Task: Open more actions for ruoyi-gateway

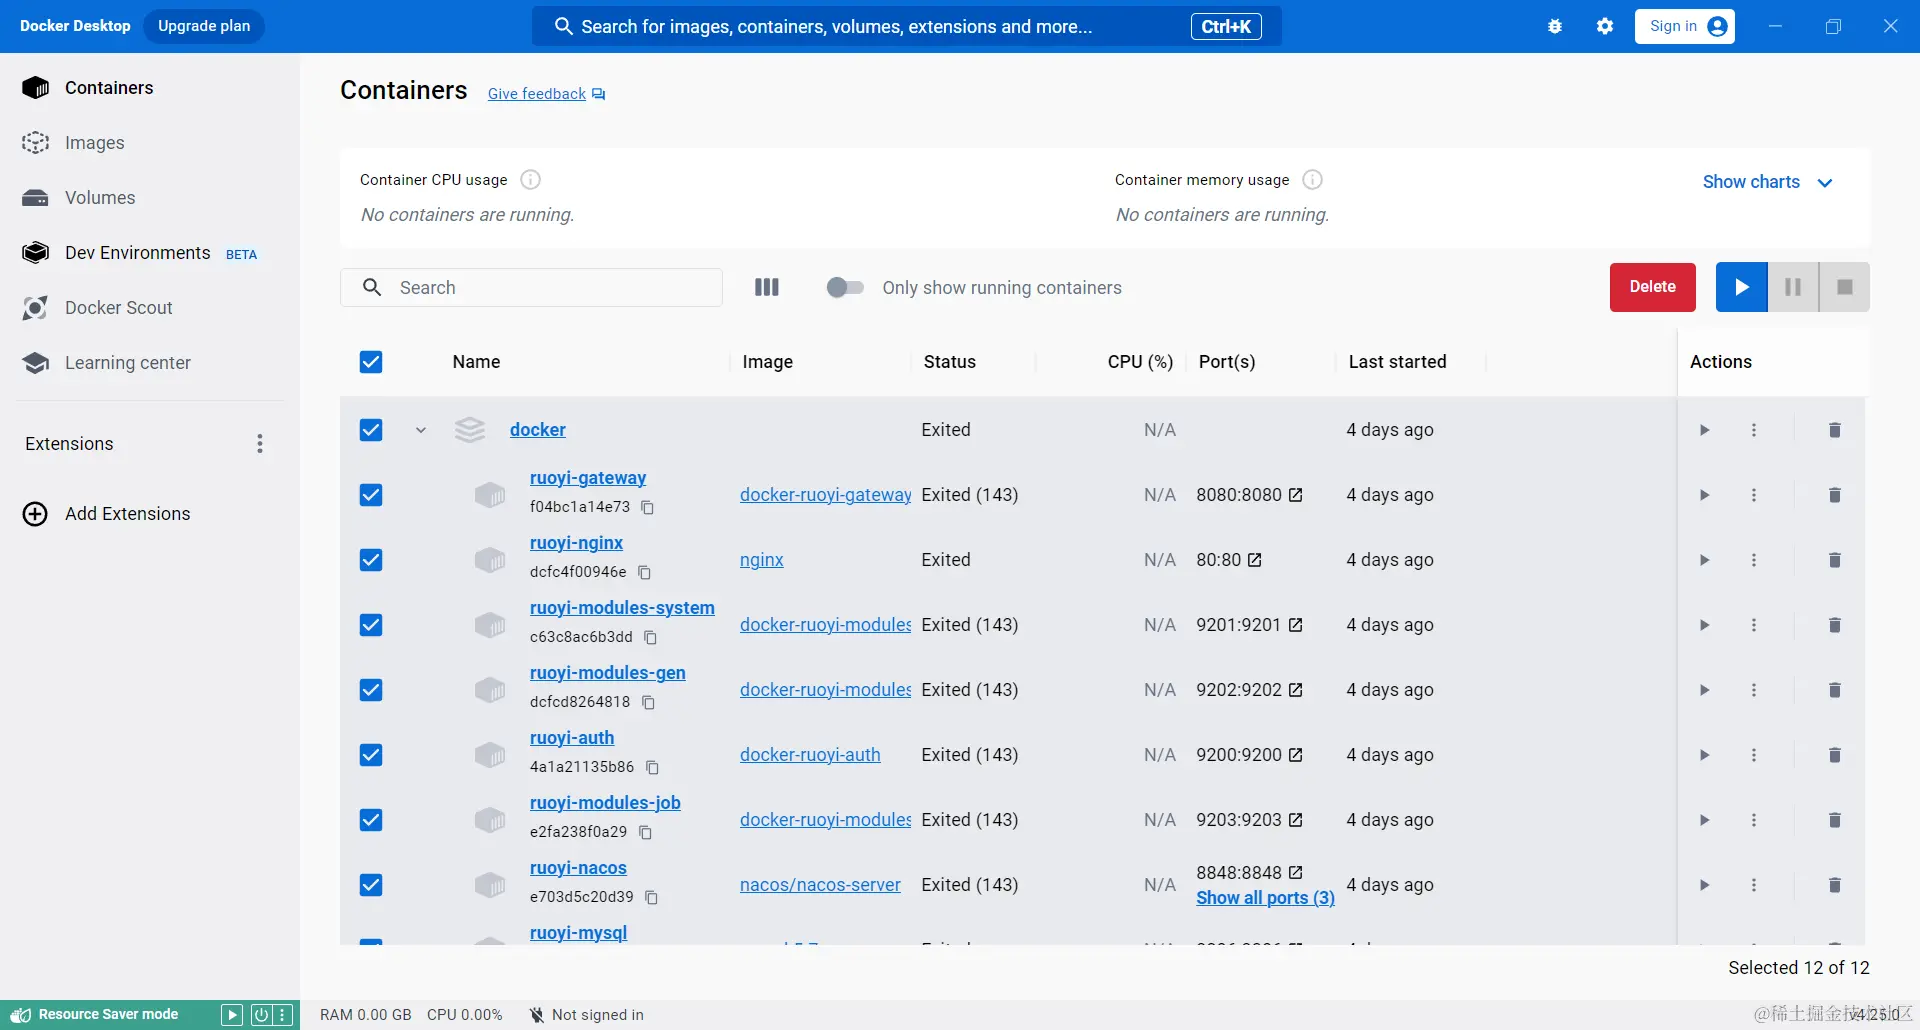Action: [x=1754, y=495]
